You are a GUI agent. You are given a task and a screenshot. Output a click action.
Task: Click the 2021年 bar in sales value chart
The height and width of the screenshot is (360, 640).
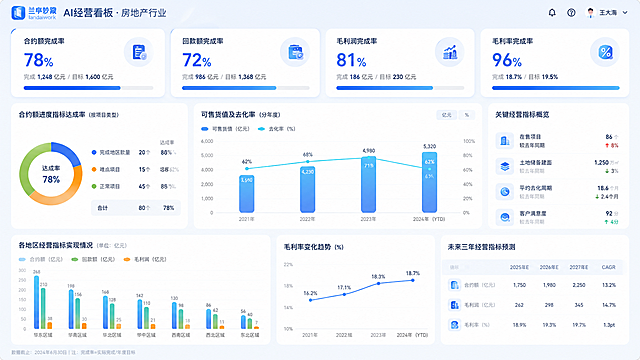click(x=247, y=194)
